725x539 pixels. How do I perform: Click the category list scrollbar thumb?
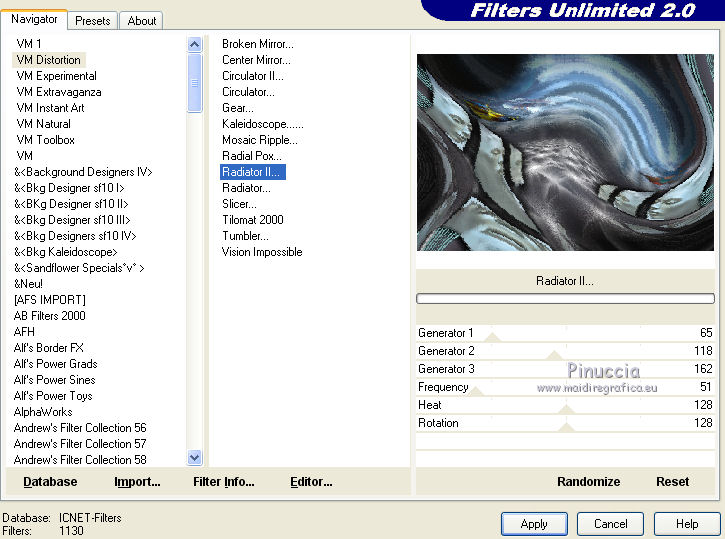195,83
